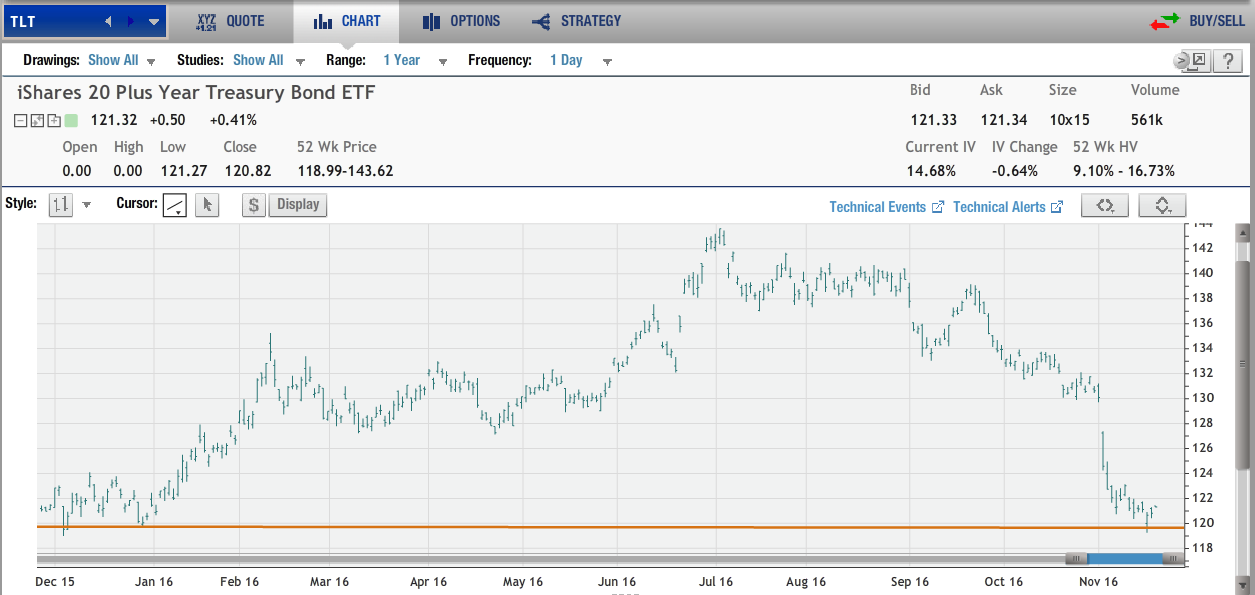Click the Low value 121.27
The image size is (1255, 595).
[x=182, y=171]
